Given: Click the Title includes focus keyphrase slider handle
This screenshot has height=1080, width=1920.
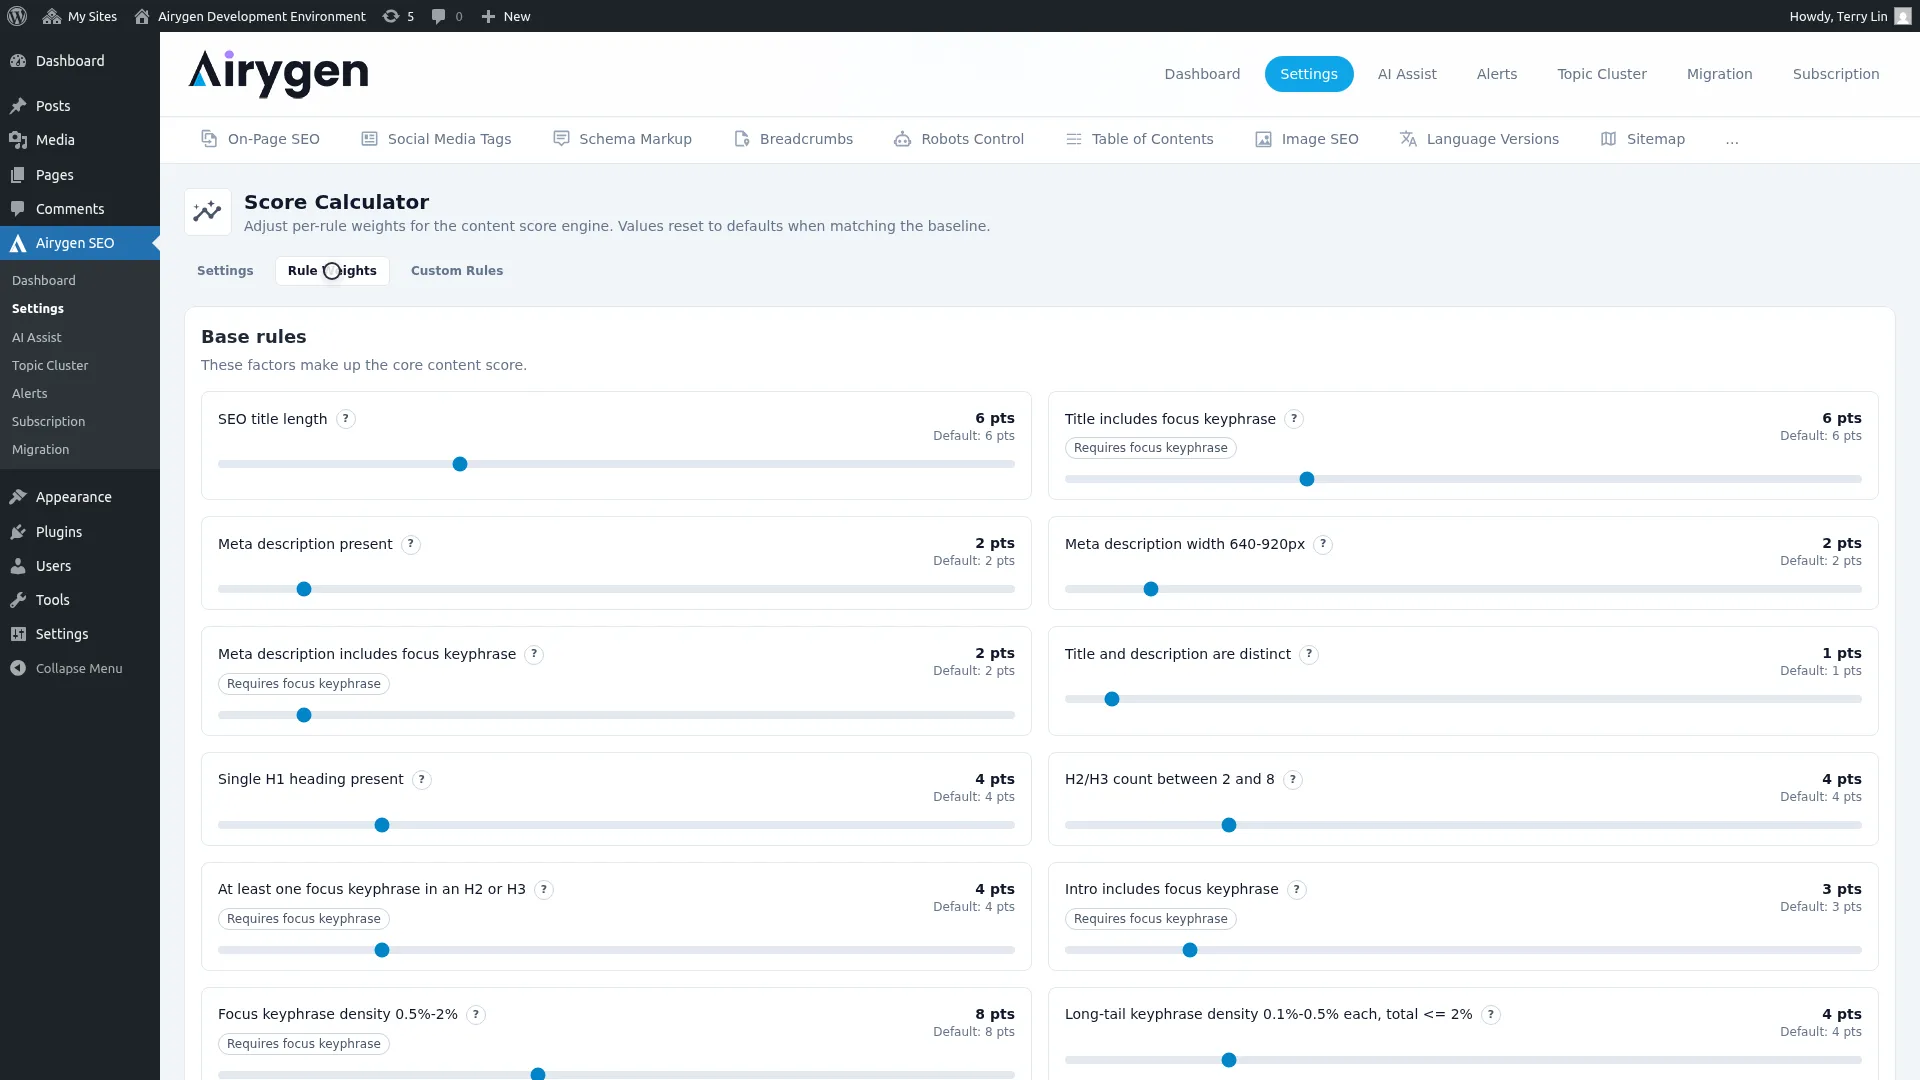Looking at the screenshot, I should tap(1307, 479).
